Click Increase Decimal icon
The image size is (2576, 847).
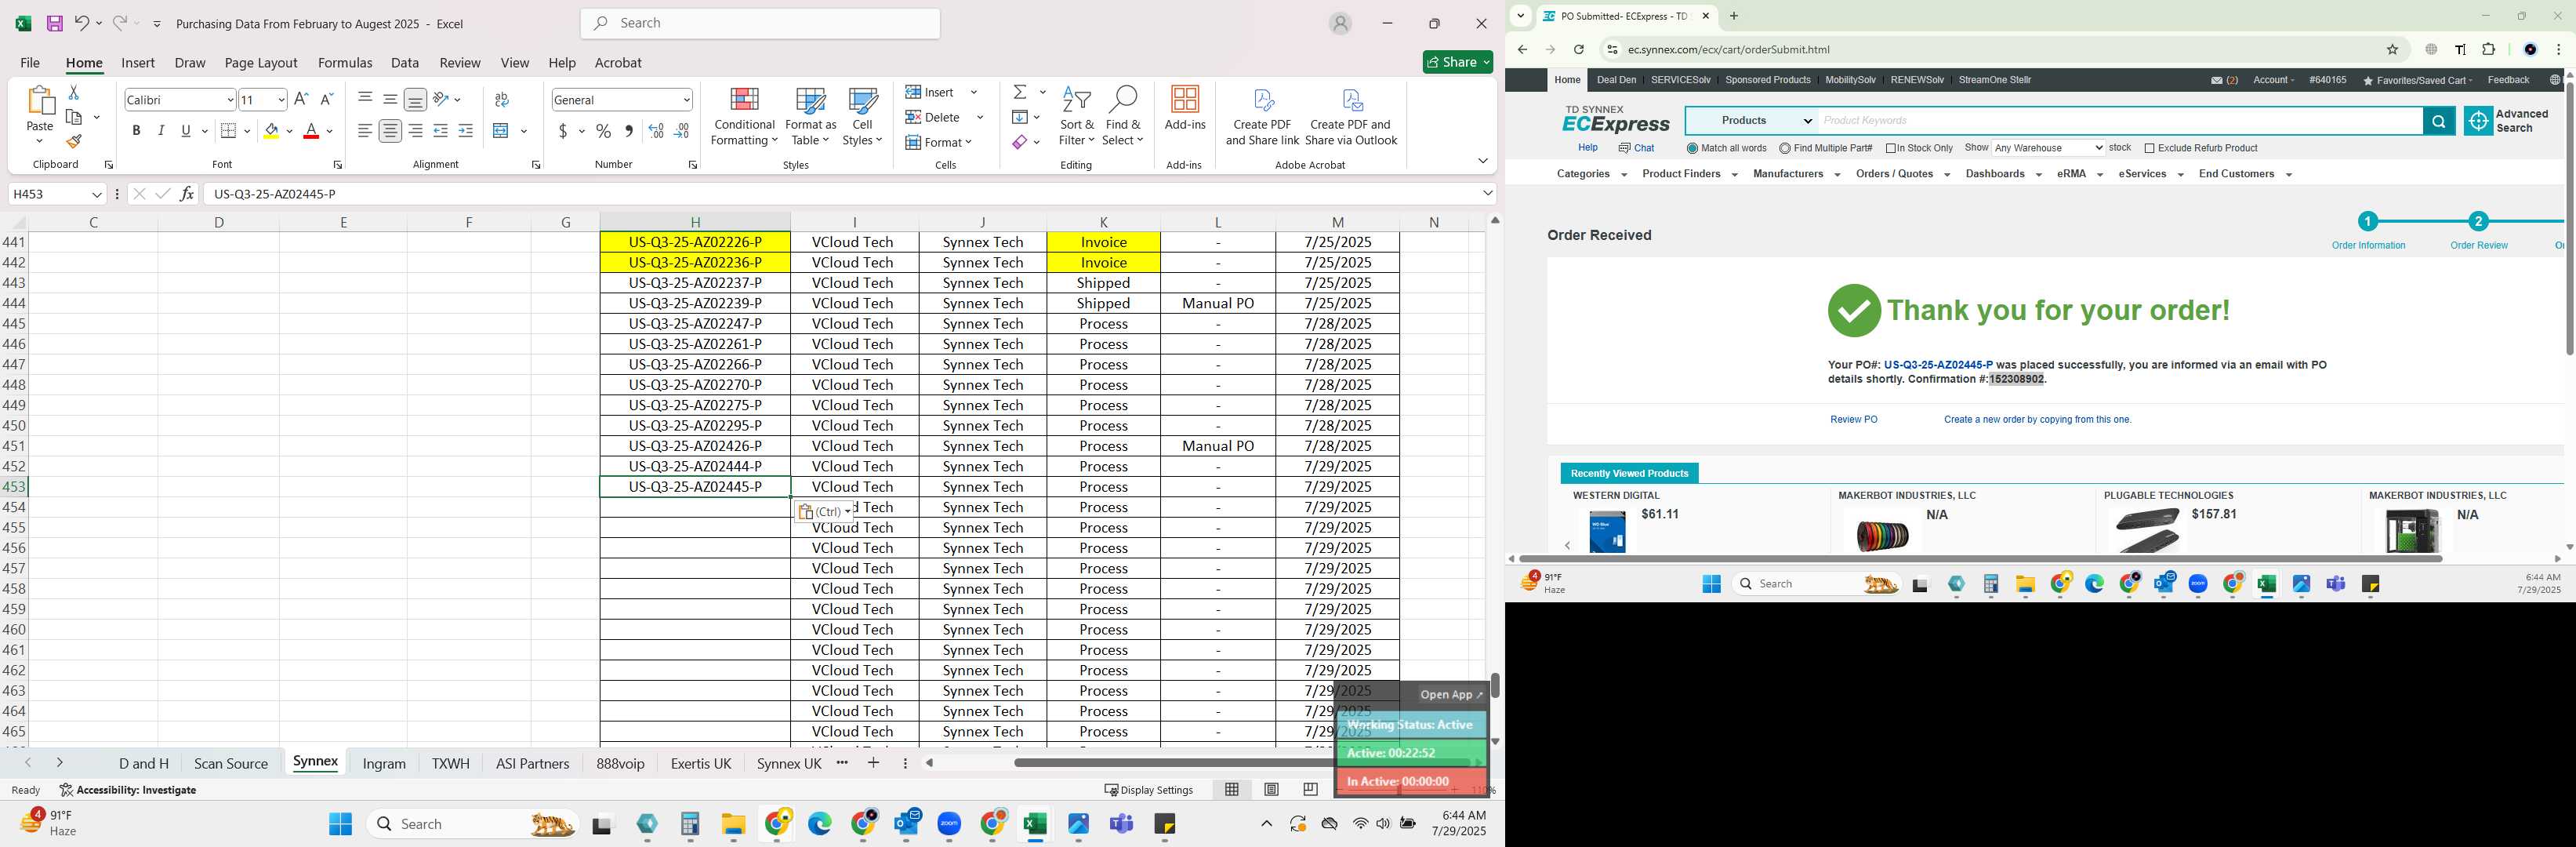(x=656, y=131)
